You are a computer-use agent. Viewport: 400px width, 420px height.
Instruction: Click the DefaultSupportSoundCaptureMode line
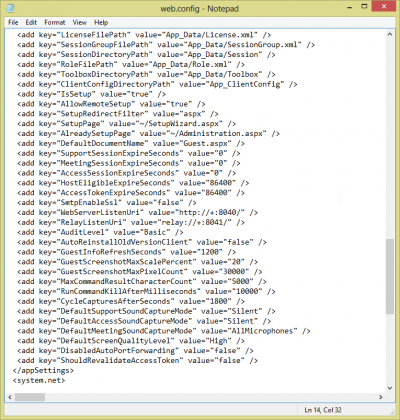(x=146, y=311)
